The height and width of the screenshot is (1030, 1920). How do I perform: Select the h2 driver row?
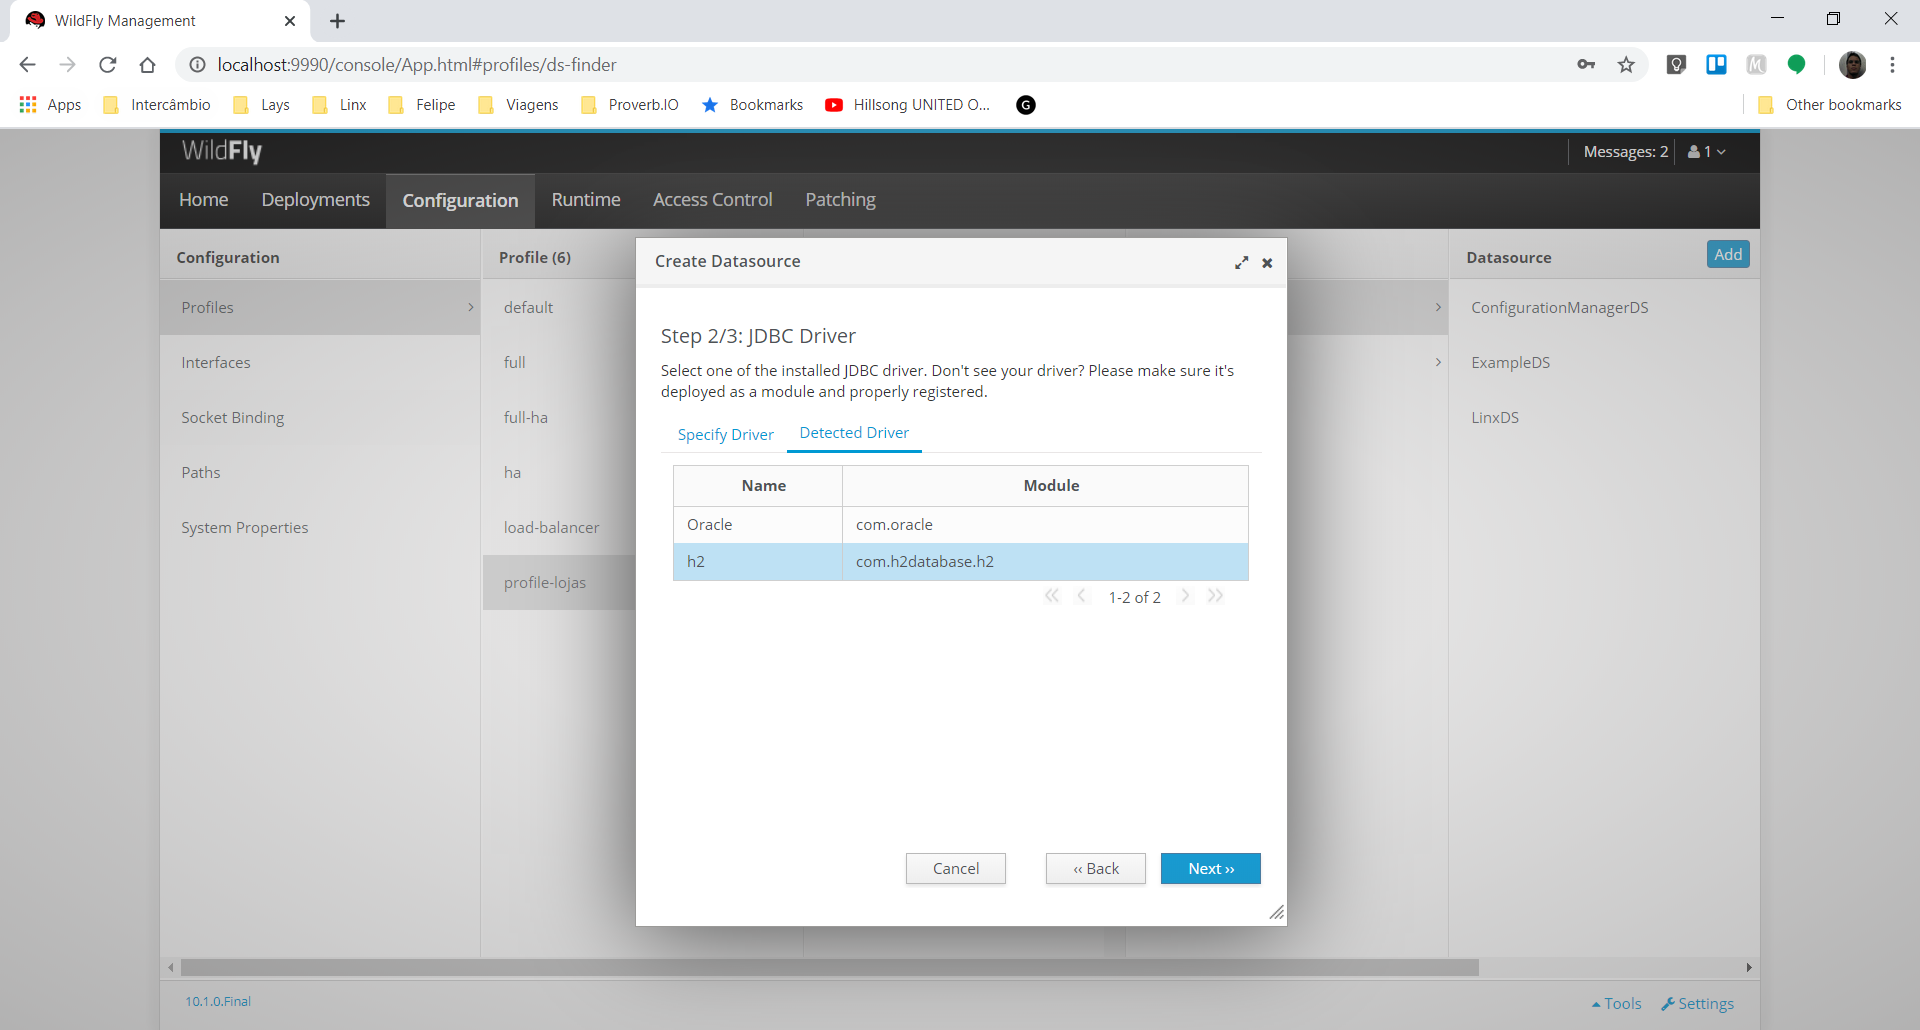[x=961, y=562]
